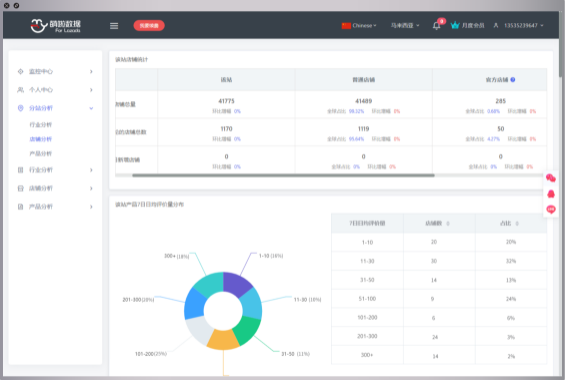
Task: Open the notification bell icon
Action: point(436,26)
